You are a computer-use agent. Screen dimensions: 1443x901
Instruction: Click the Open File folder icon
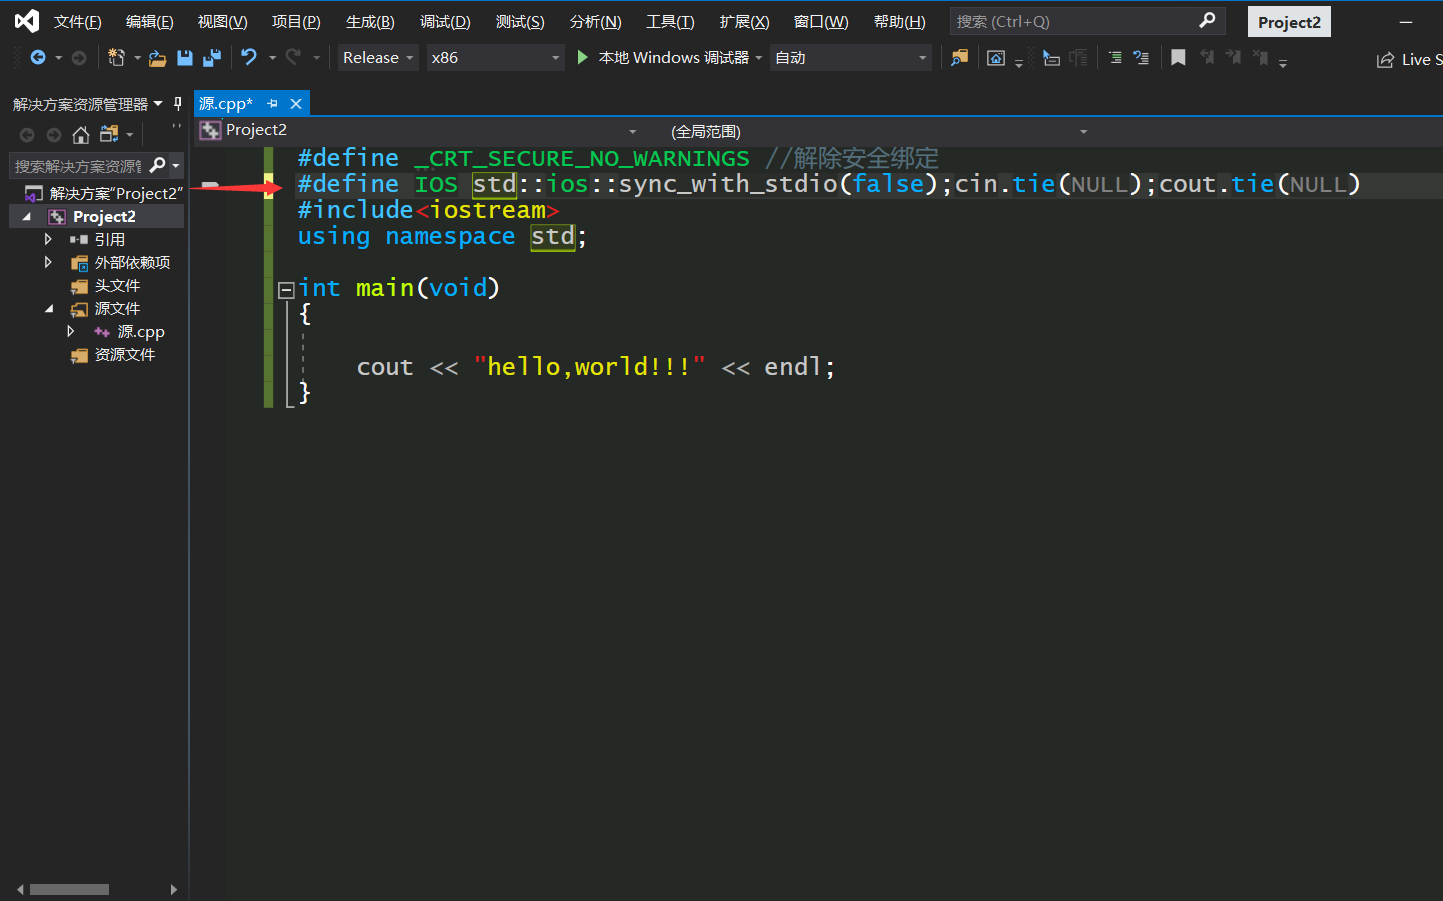[157, 58]
